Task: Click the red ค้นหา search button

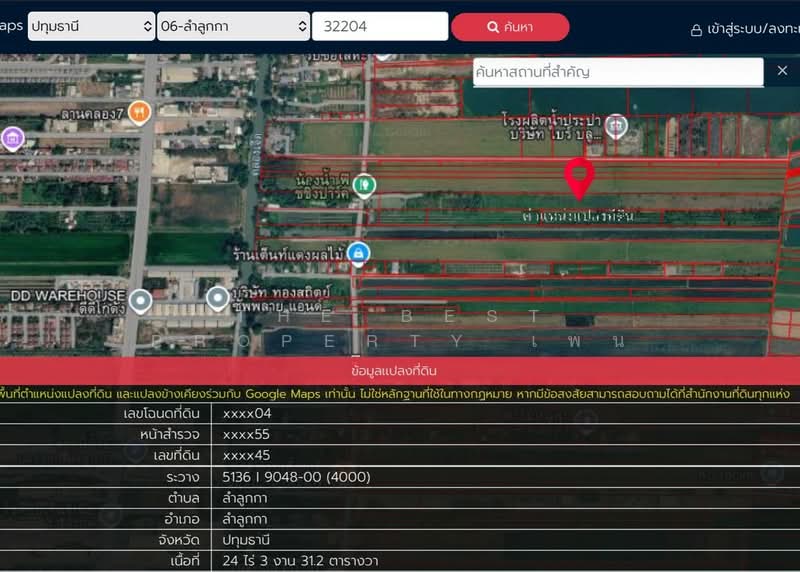Action: point(510,27)
